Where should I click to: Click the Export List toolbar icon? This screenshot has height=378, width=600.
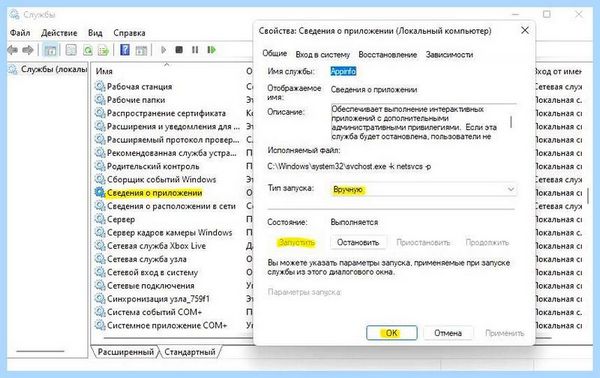pos(103,50)
